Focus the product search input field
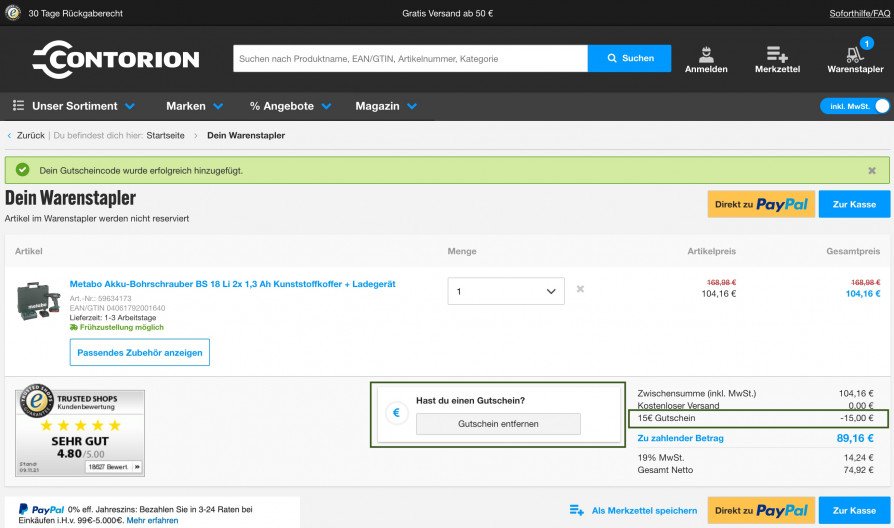Image resolution: width=894 pixels, height=528 pixels. click(x=411, y=58)
